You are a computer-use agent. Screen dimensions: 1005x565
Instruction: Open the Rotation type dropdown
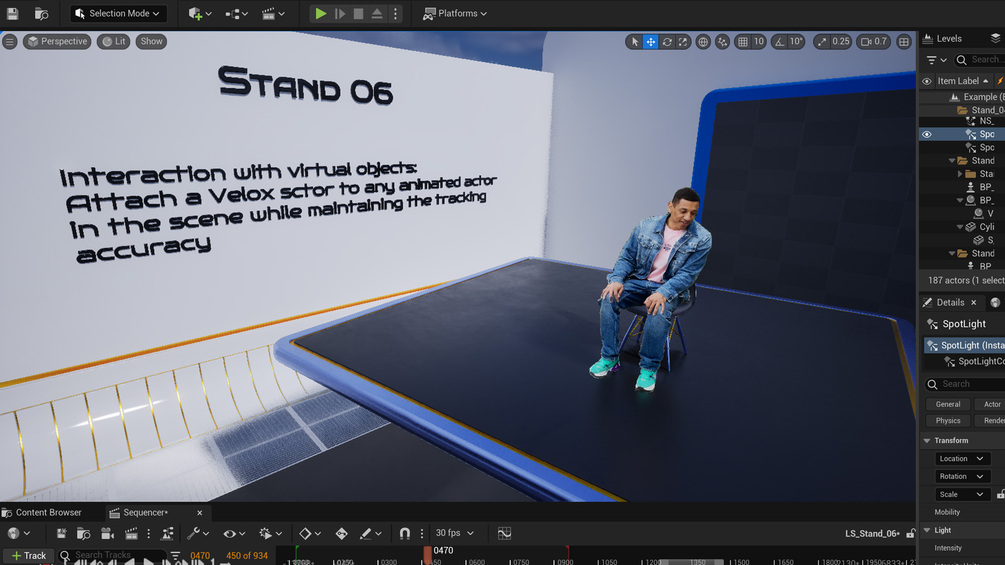pyautogui.click(x=962, y=477)
